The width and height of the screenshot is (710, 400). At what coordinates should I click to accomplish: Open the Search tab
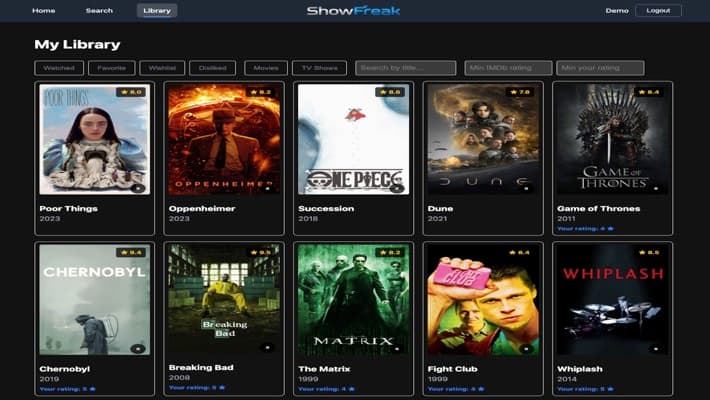point(99,10)
